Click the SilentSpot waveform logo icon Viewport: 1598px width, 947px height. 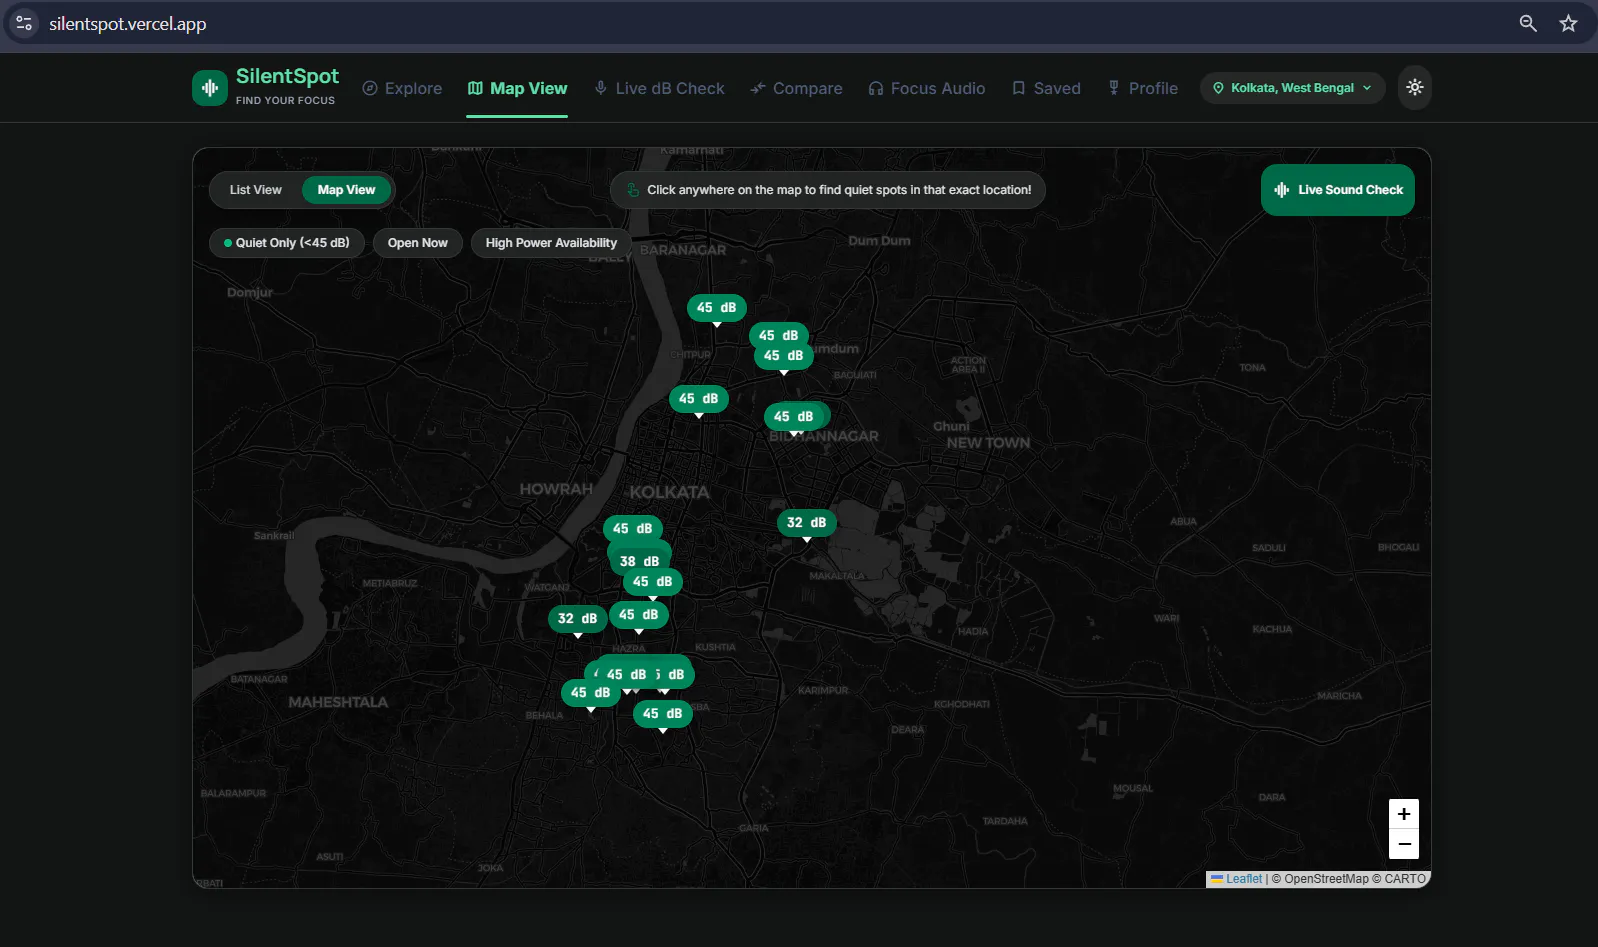point(210,88)
